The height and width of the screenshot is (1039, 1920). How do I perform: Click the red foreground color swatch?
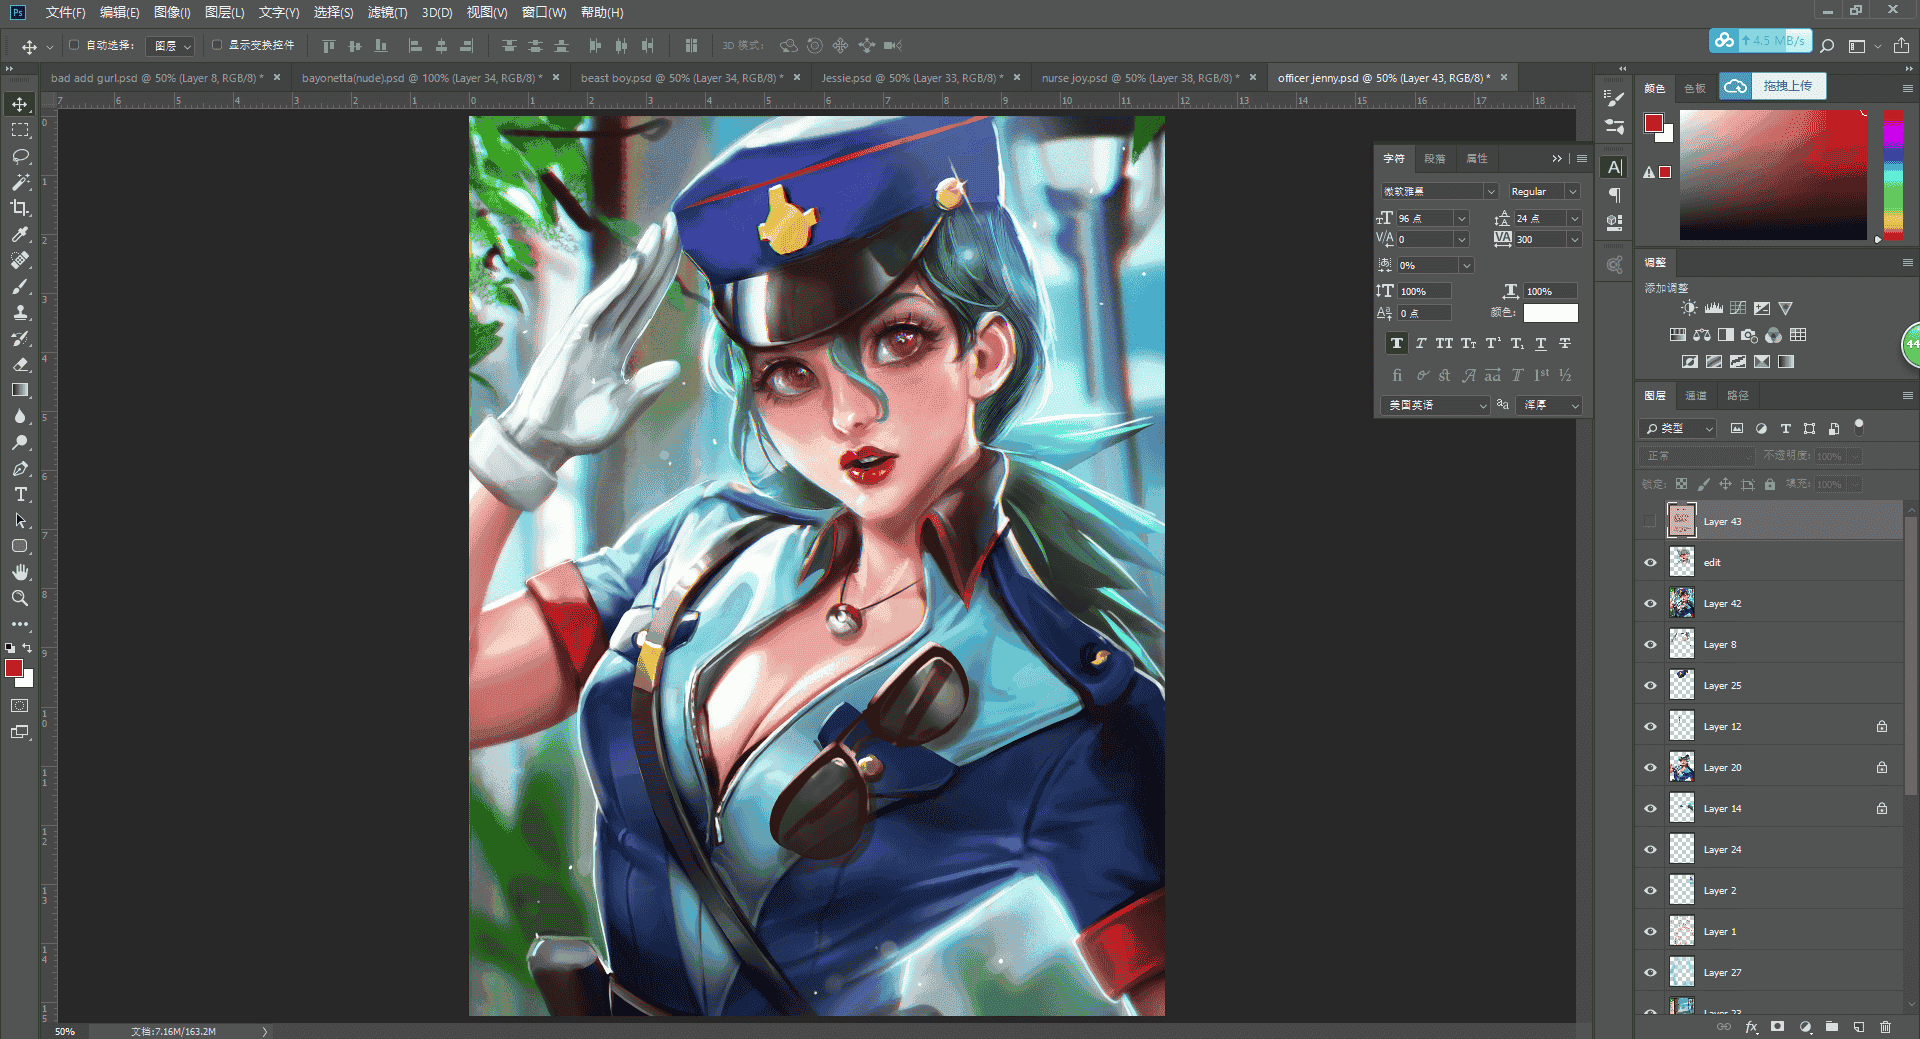pos(14,669)
